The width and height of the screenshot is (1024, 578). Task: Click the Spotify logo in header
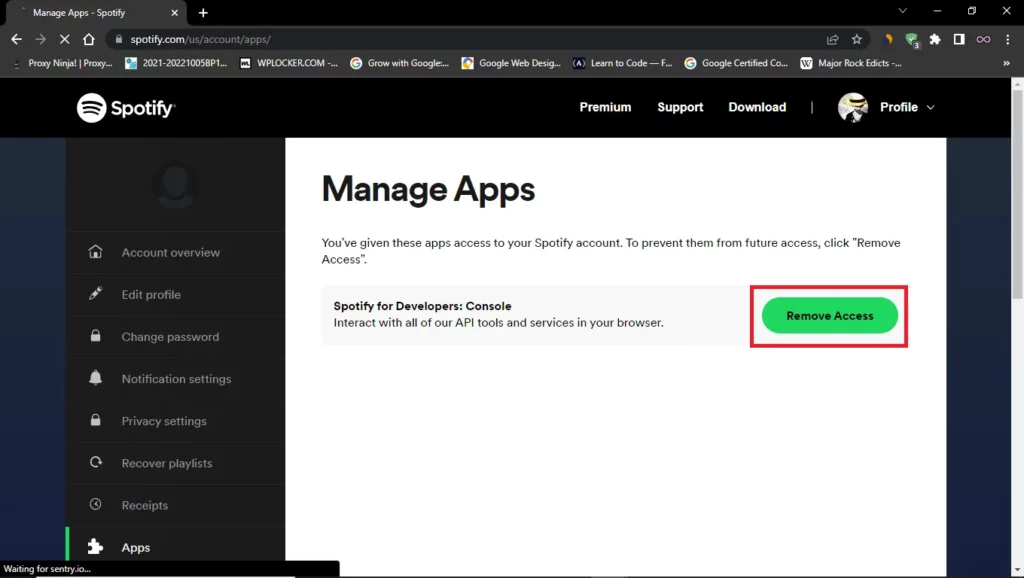(x=126, y=108)
